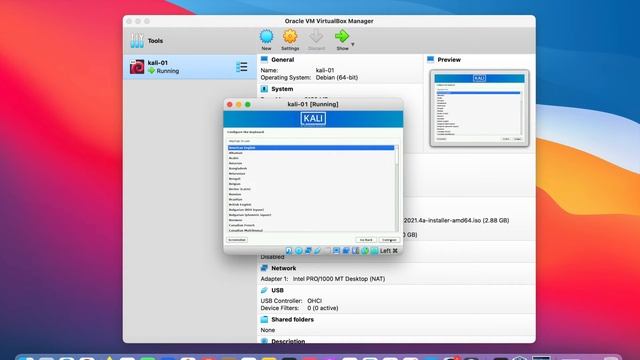Select Bulgarian (BDS layout) keymap entry
Viewport: 640px width, 360px height.
pos(246,210)
